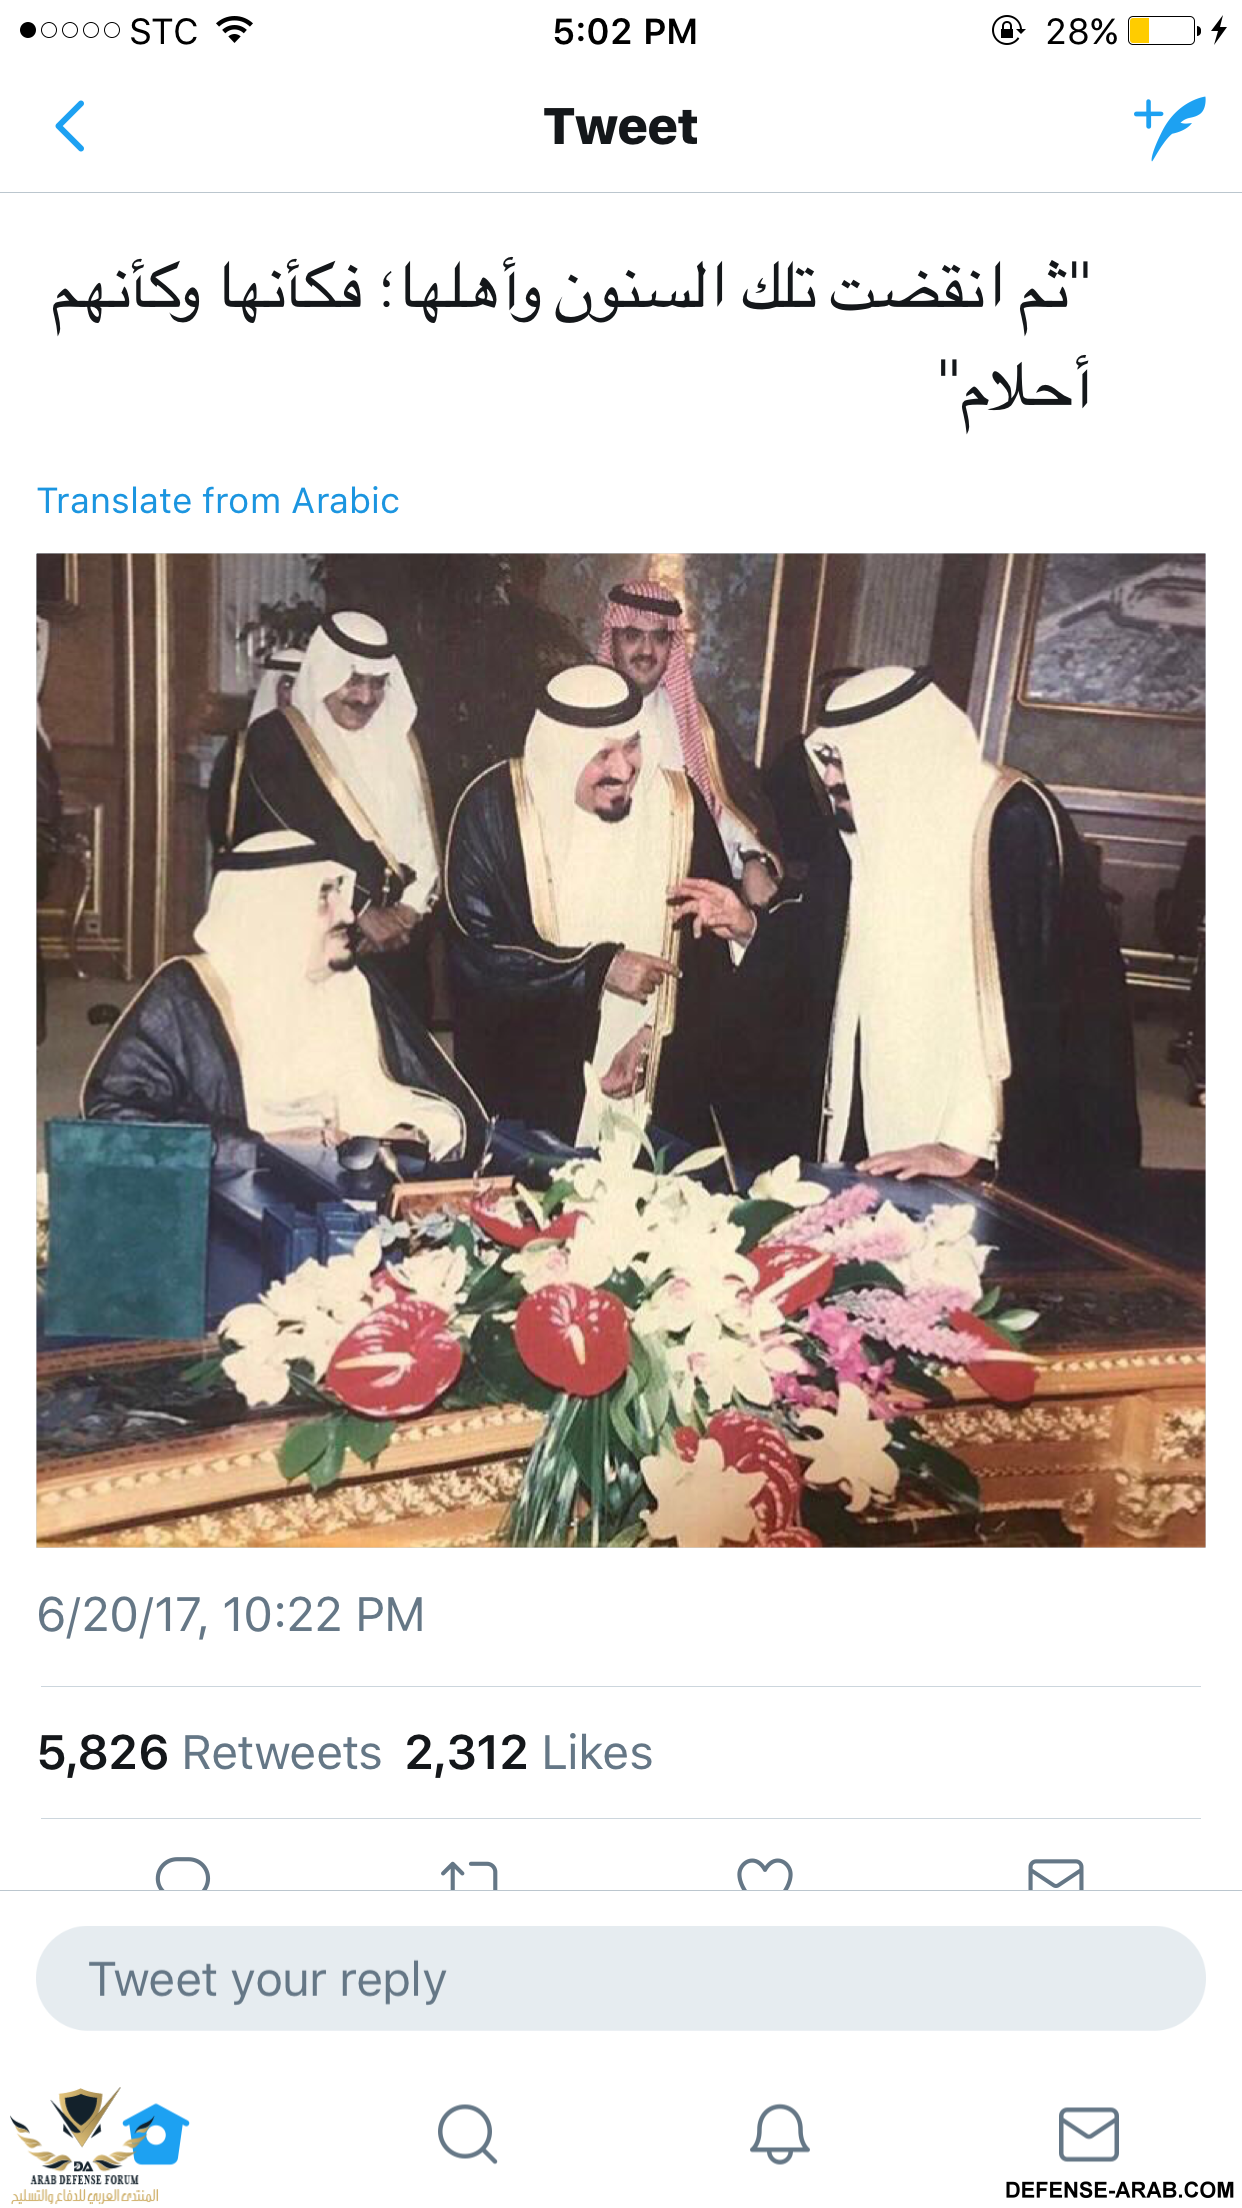View the 5,826 Retweets list
Screen dimensions: 1242x2208
click(210, 1753)
